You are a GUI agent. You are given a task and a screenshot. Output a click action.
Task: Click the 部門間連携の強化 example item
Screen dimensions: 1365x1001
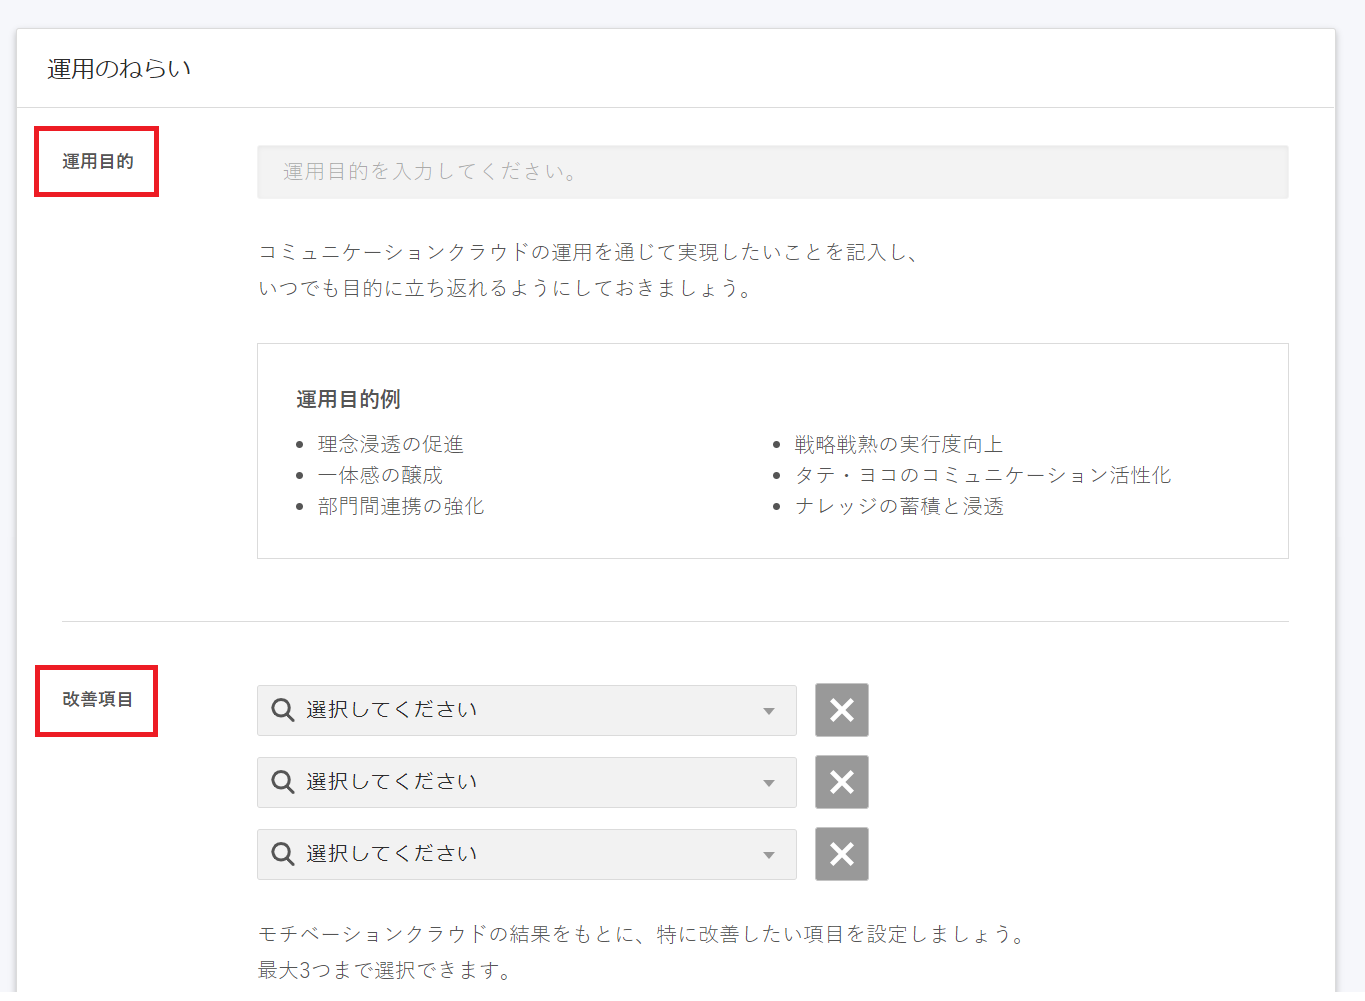tap(400, 506)
